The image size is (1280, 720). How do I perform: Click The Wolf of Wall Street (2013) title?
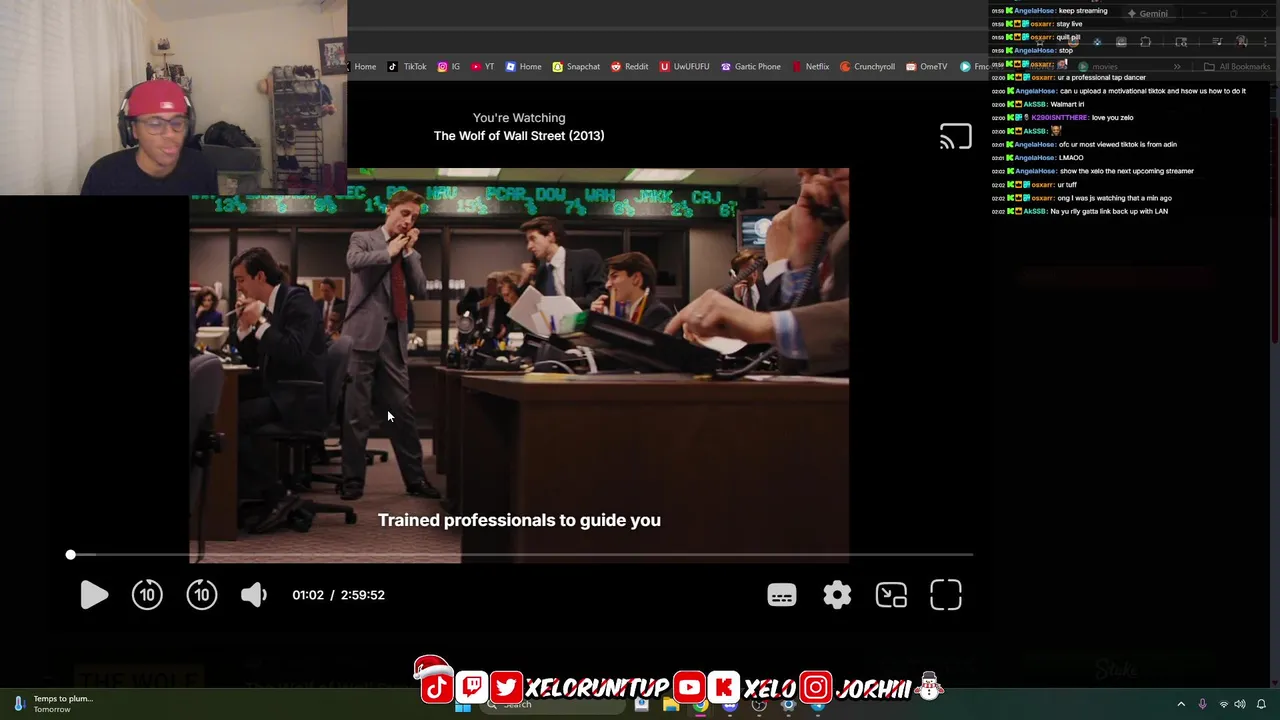pyautogui.click(x=519, y=136)
